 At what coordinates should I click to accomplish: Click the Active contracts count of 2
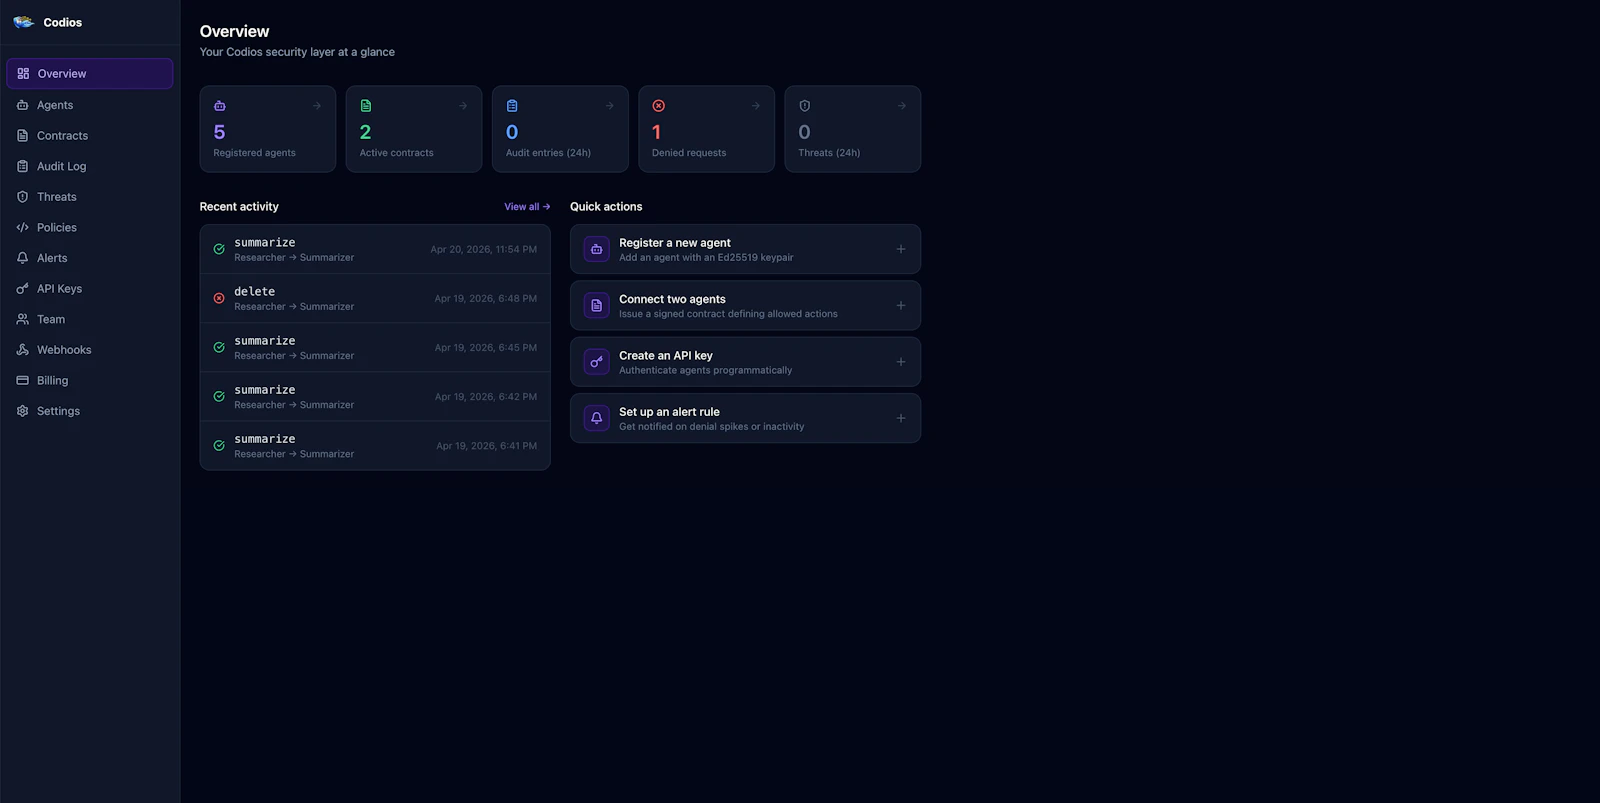[365, 132]
